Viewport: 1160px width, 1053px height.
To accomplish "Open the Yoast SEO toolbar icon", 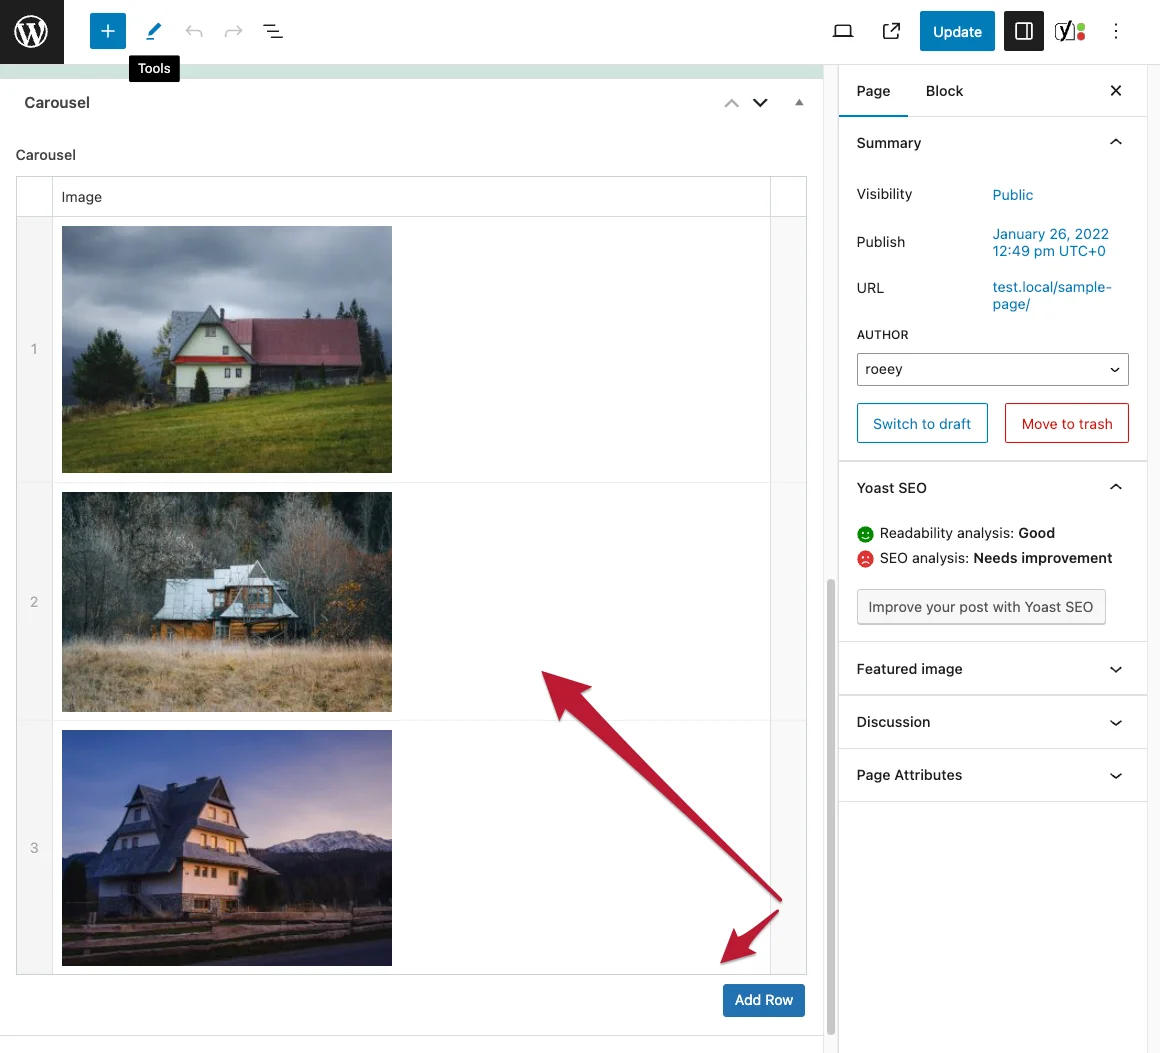I will [x=1070, y=31].
